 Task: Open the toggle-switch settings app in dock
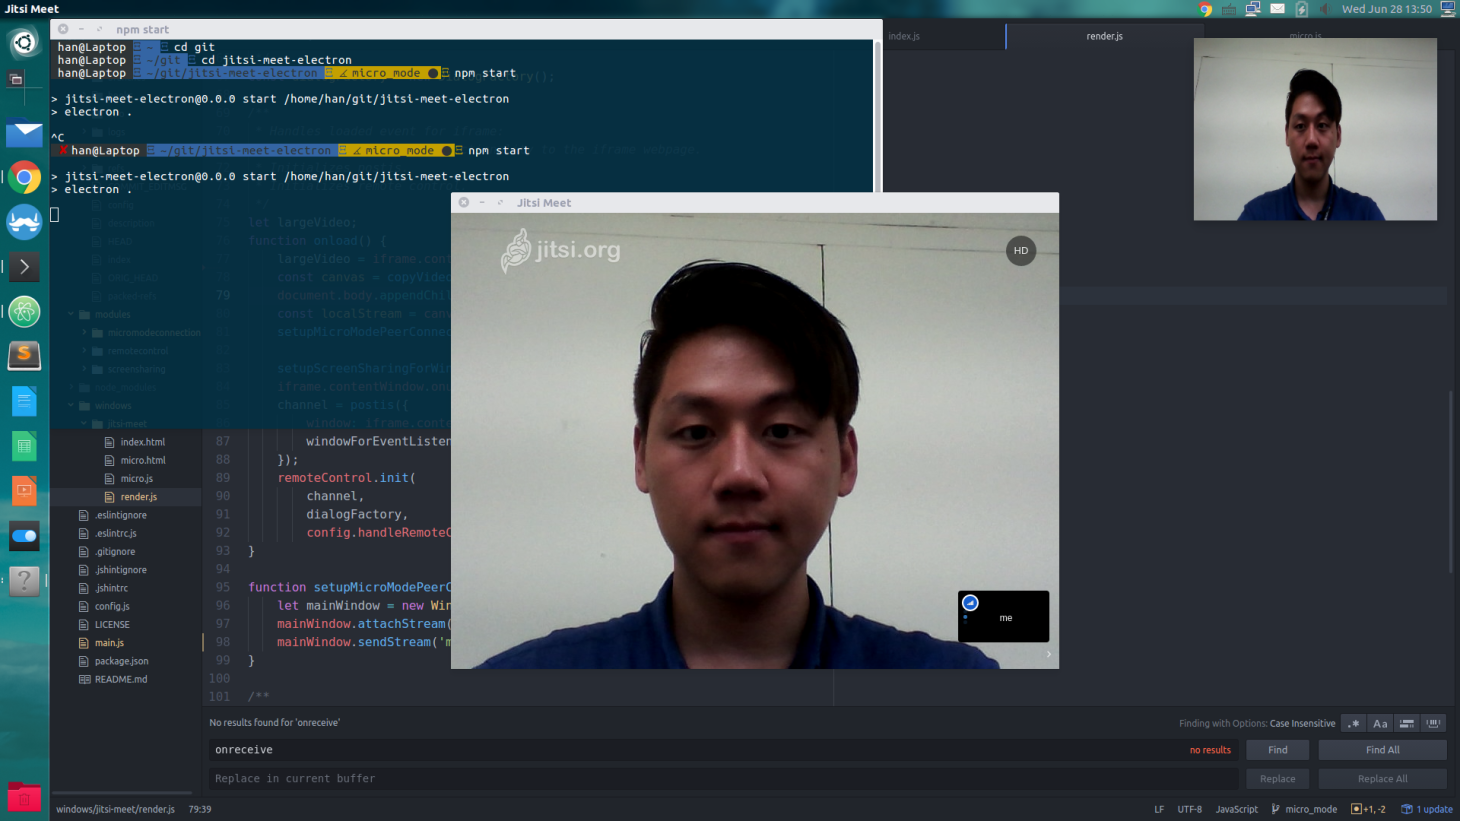coord(24,536)
